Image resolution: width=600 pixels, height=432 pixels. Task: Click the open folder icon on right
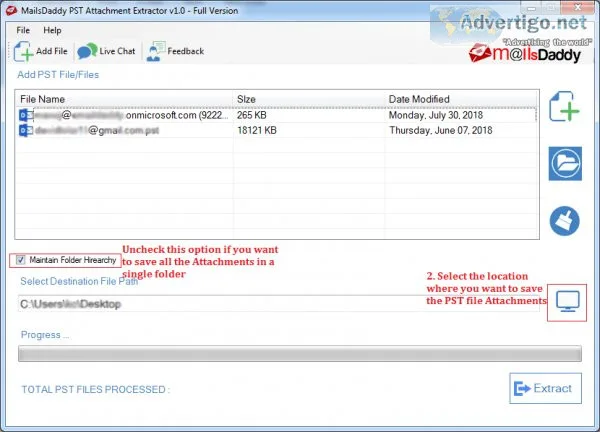tap(565, 163)
